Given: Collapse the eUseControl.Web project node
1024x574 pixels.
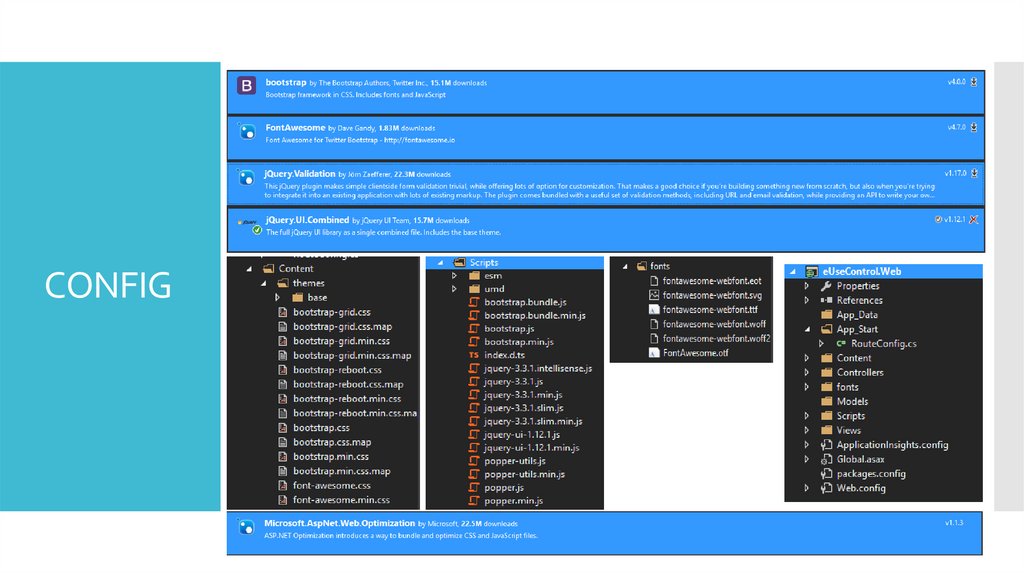Looking at the screenshot, I should (x=793, y=272).
